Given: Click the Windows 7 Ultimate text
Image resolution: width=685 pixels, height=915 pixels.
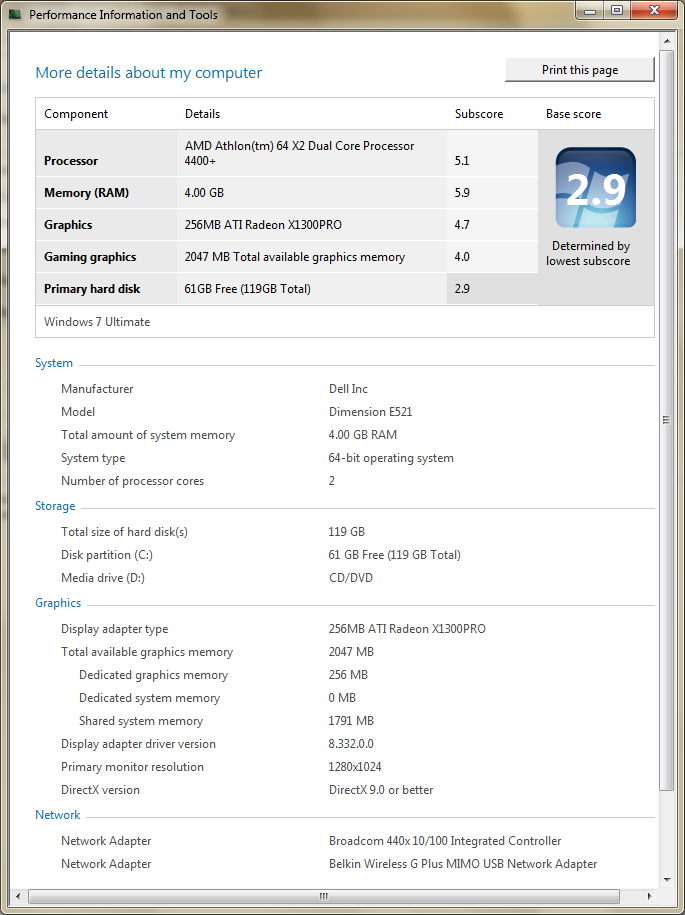Looking at the screenshot, I should [x=97, y=322].
